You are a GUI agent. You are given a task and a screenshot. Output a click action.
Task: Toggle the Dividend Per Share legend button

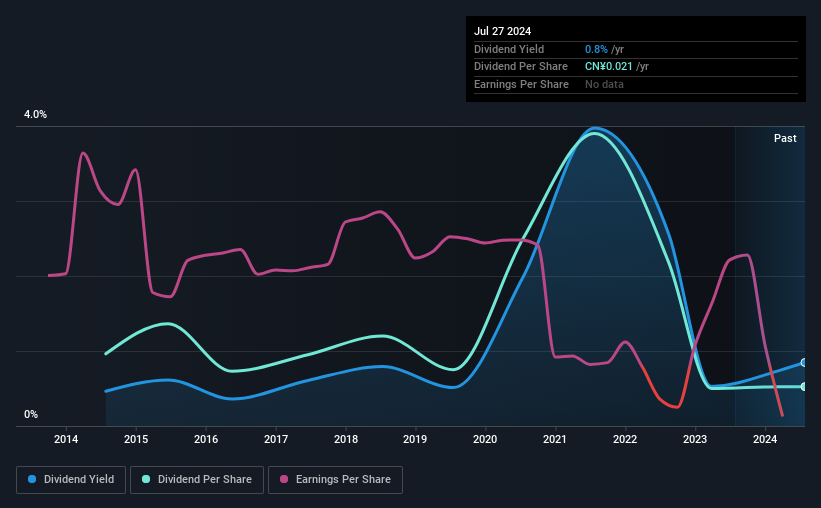[197, 480]
